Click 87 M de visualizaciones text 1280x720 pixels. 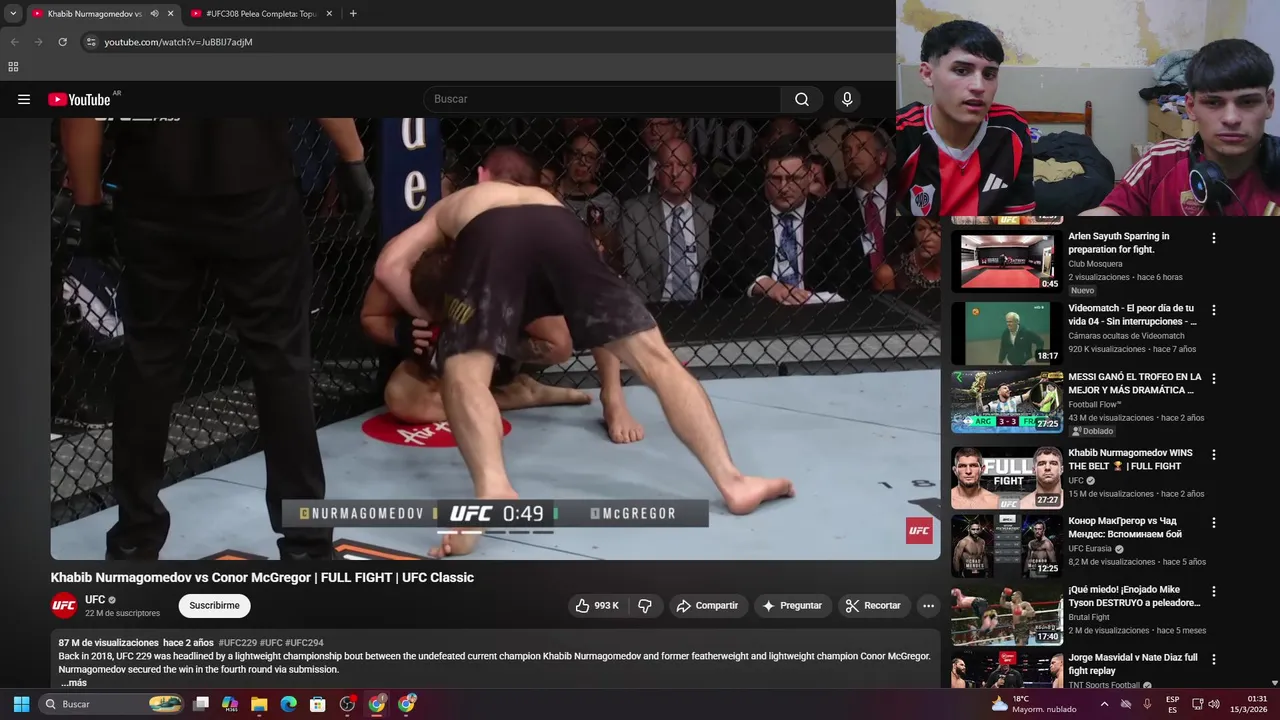109,643
